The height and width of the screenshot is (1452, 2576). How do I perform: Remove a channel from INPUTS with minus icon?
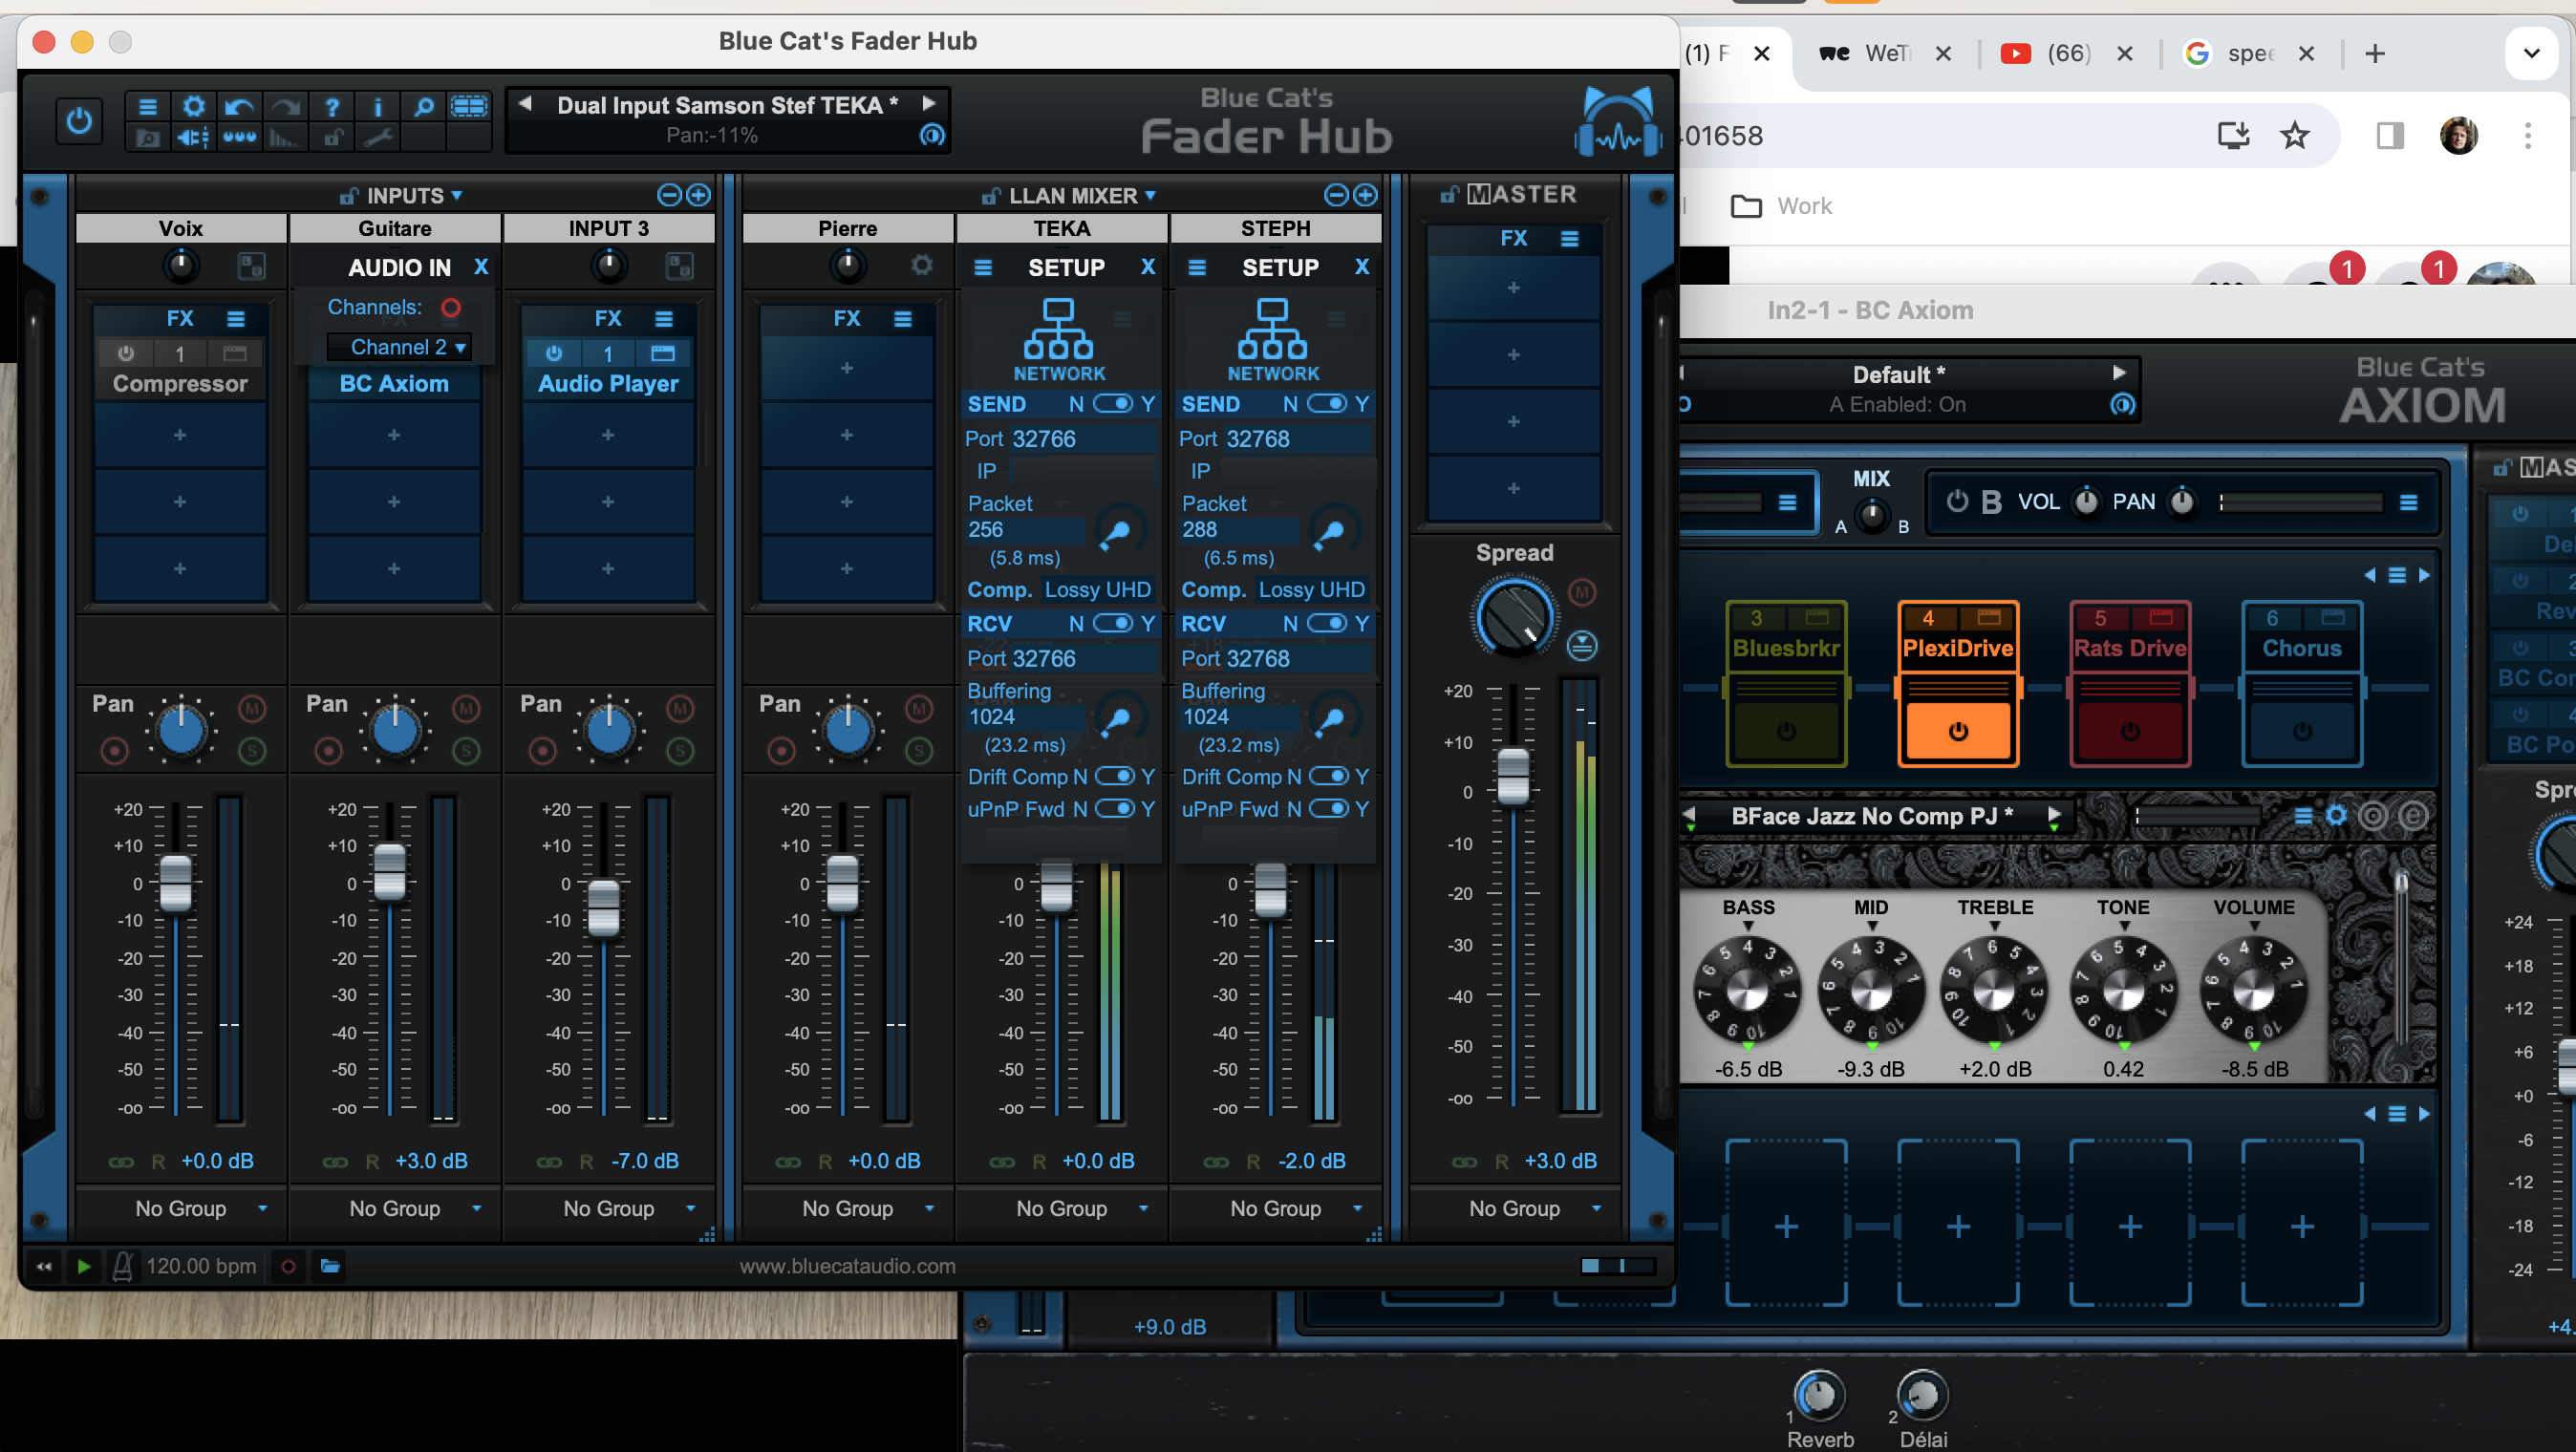click(669, 195)
